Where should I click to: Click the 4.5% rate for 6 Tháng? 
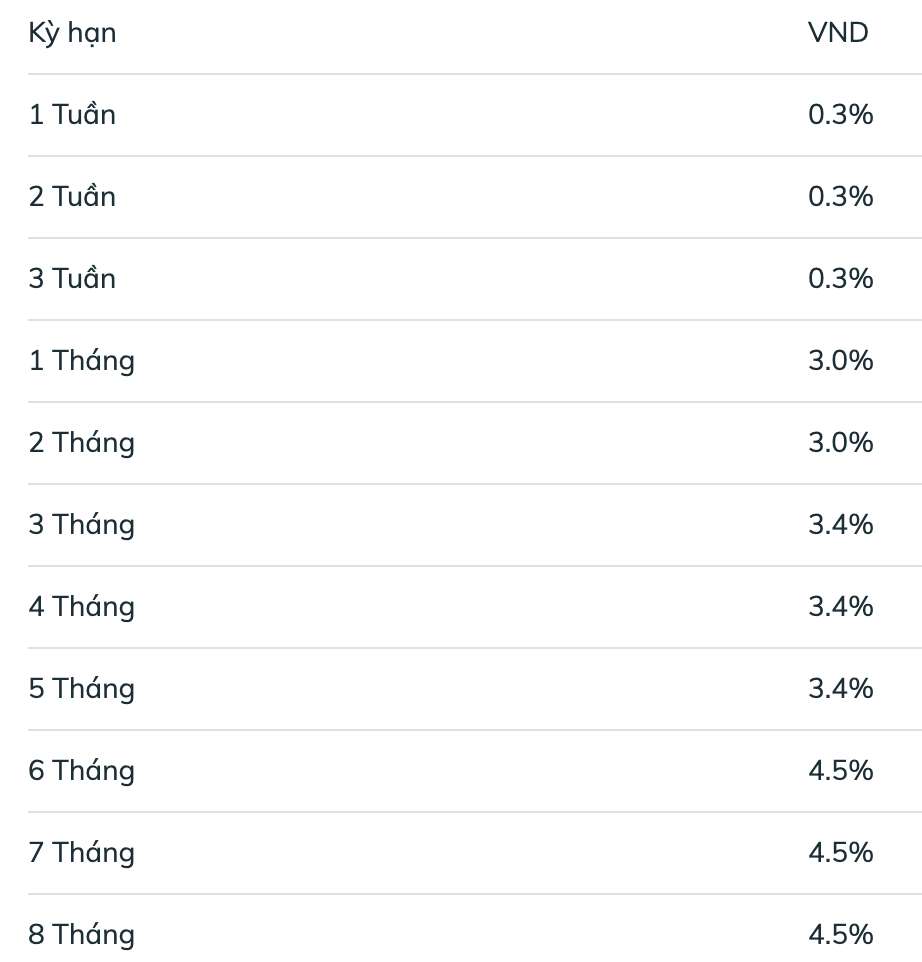[840, 771]
